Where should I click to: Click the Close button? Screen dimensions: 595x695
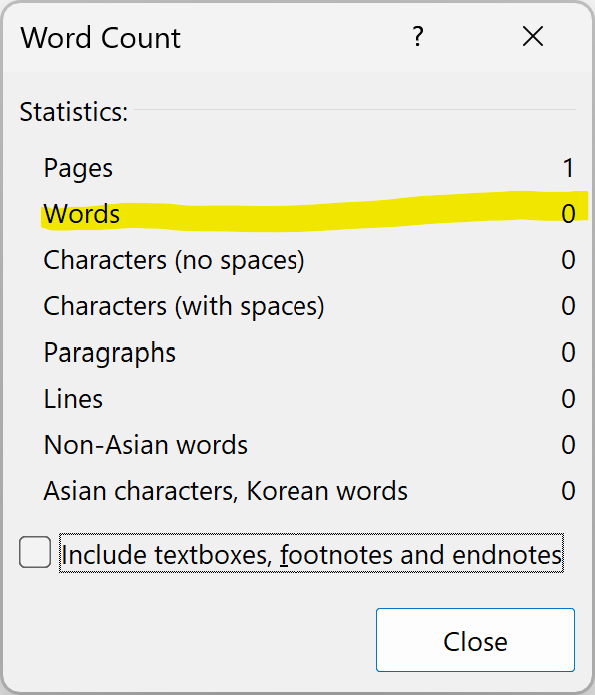tap(475, 640)
